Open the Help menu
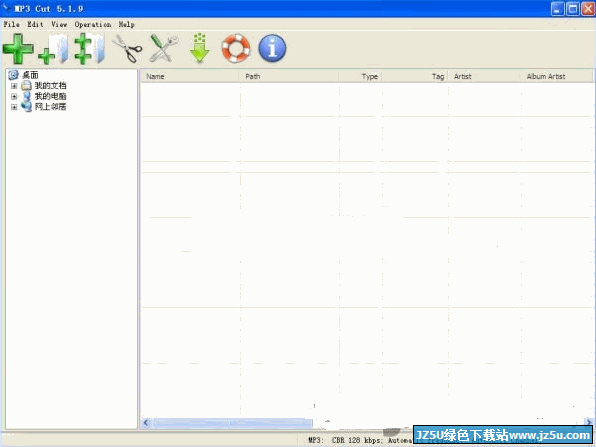 [127, 24]
